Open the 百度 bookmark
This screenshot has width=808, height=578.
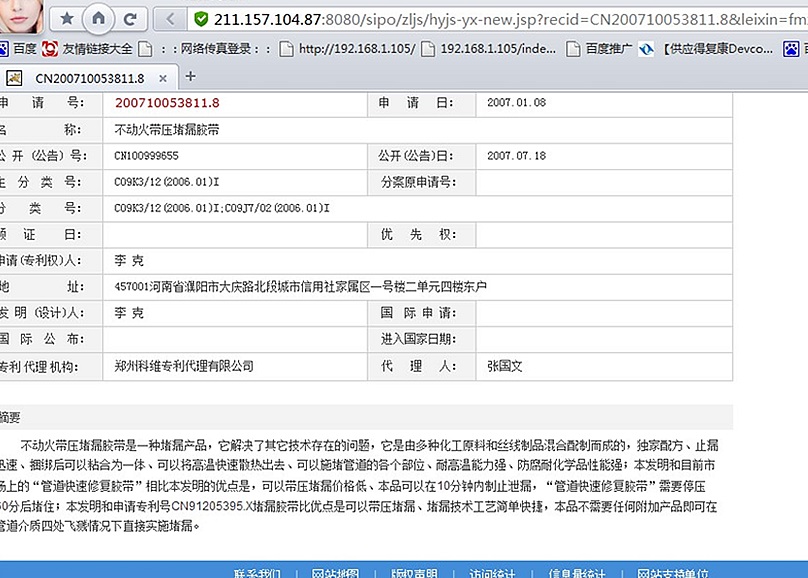pyautogui.click(x=18, y=48)
